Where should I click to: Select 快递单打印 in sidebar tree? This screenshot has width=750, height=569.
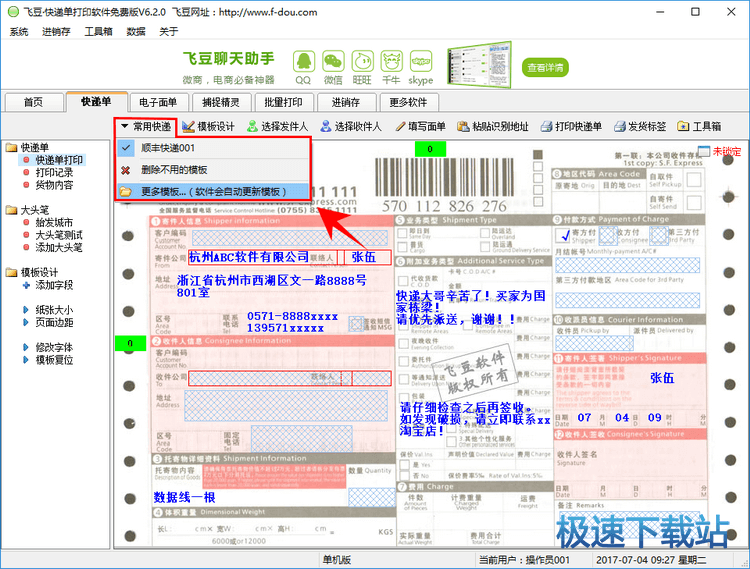[x=59, y=160]
